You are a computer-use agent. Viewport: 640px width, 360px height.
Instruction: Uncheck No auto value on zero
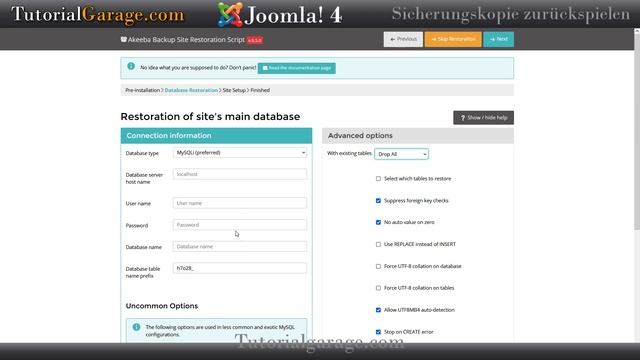tap(378, 222)
